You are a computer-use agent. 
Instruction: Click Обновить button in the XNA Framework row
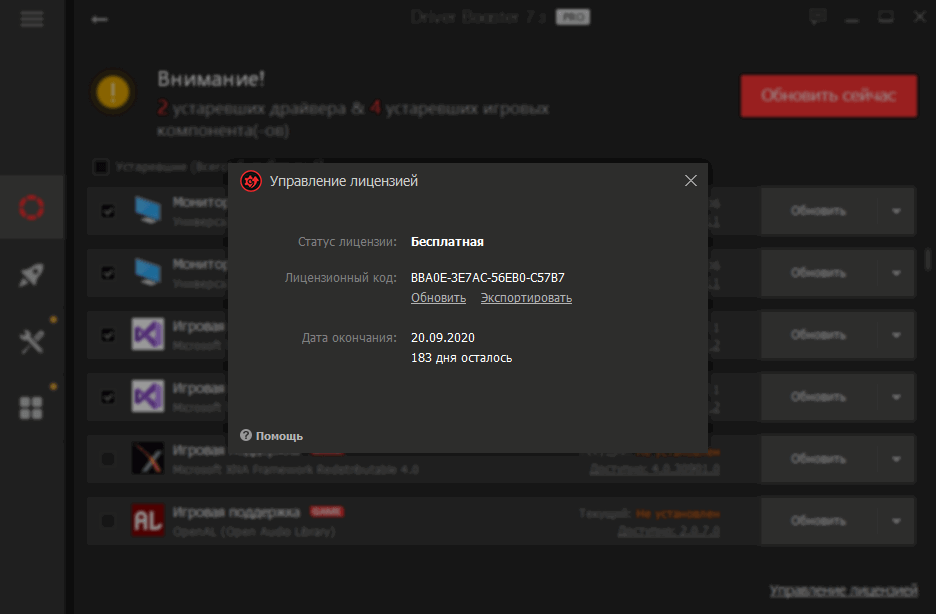pyautogui.click(x=818, y=459)
